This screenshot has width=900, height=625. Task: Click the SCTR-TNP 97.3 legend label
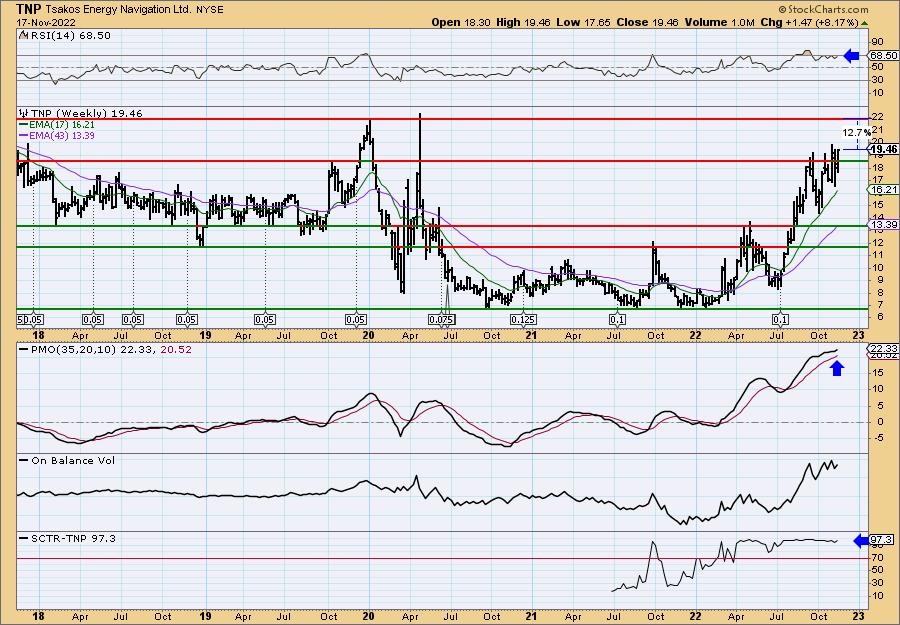point(73,538)
